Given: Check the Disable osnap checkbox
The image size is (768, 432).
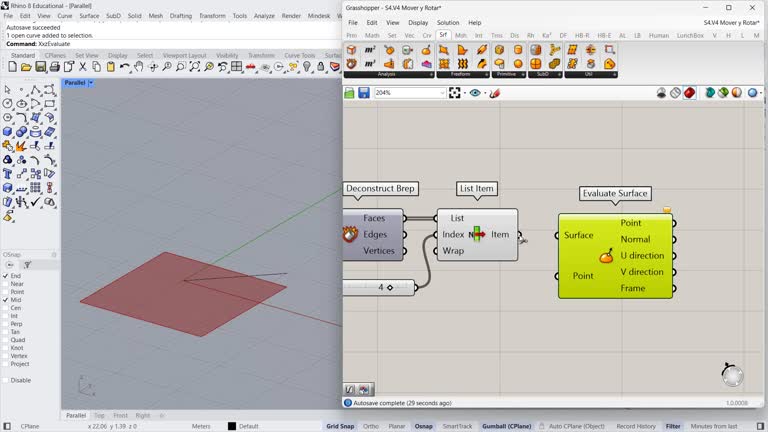Looking at the screenshot, I should click(x=6, y=380).
